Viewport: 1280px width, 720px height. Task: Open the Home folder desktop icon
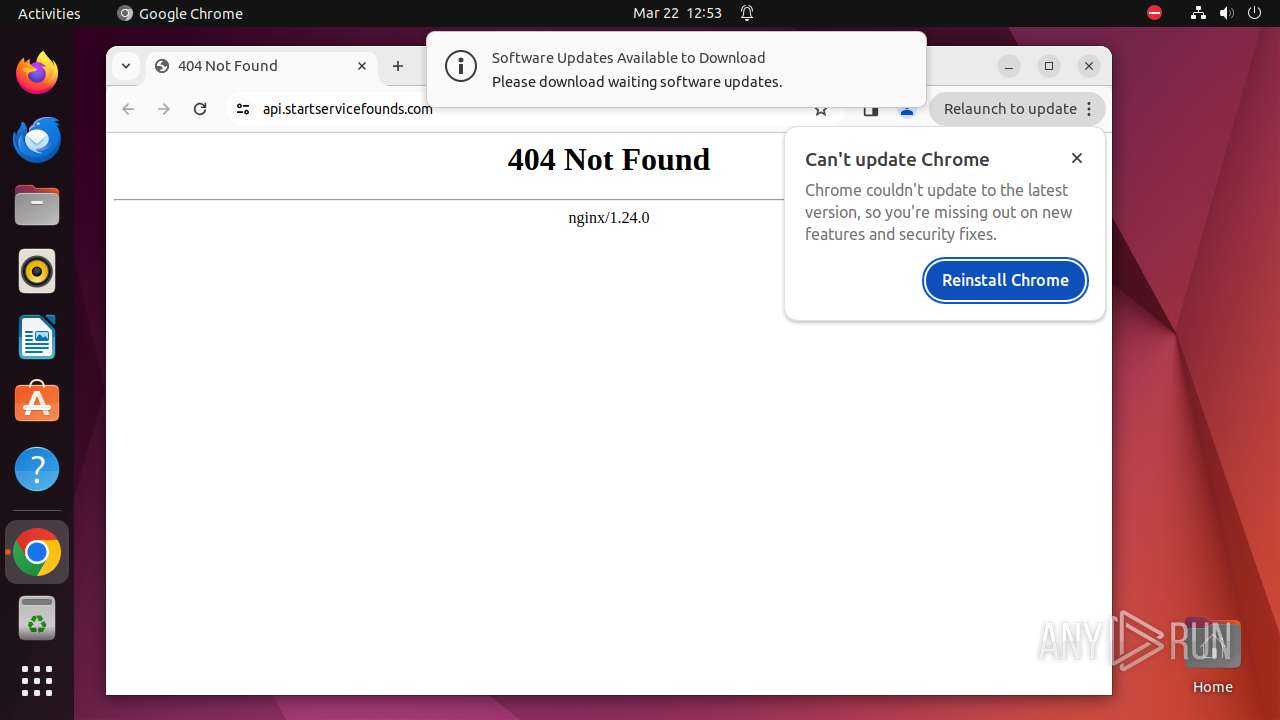(1212, 656)
